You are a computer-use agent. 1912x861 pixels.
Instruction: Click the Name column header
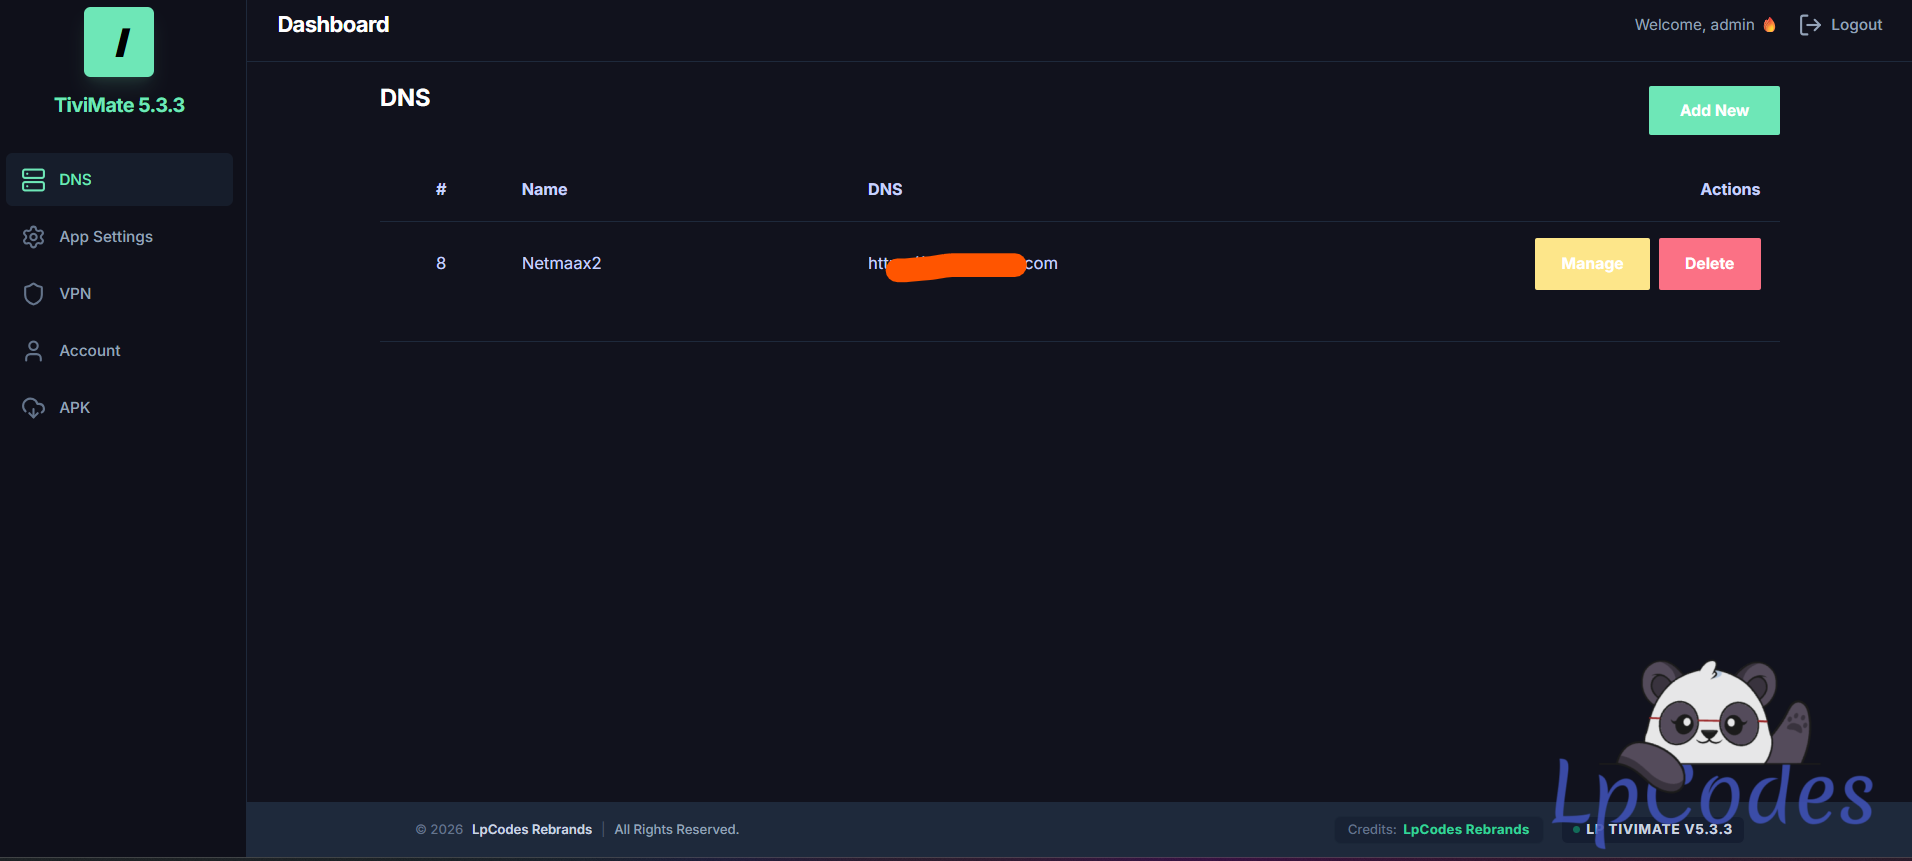click(x=545, y=190)
